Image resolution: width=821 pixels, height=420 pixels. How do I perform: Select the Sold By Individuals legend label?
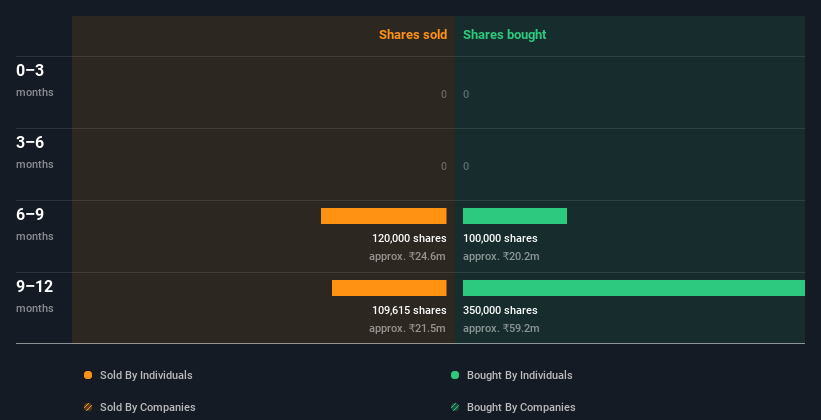pos(146,375)
